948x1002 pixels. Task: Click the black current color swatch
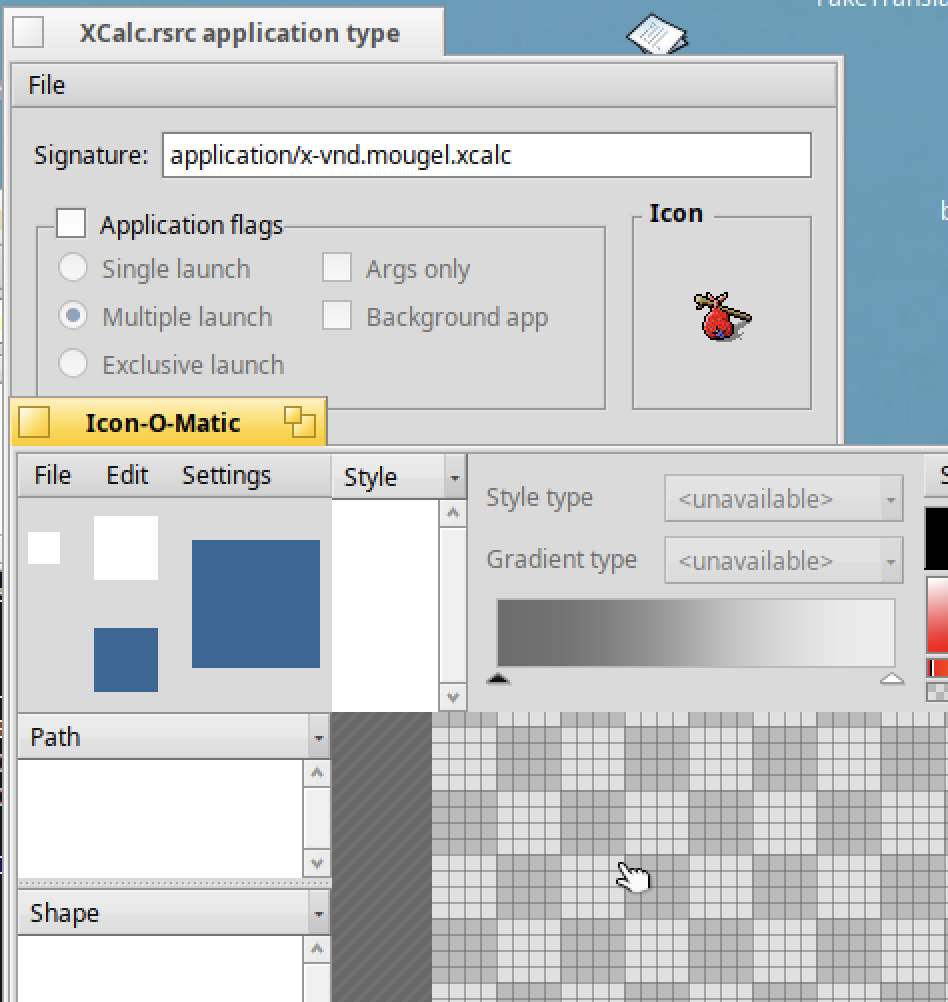[x=937, y=540]
